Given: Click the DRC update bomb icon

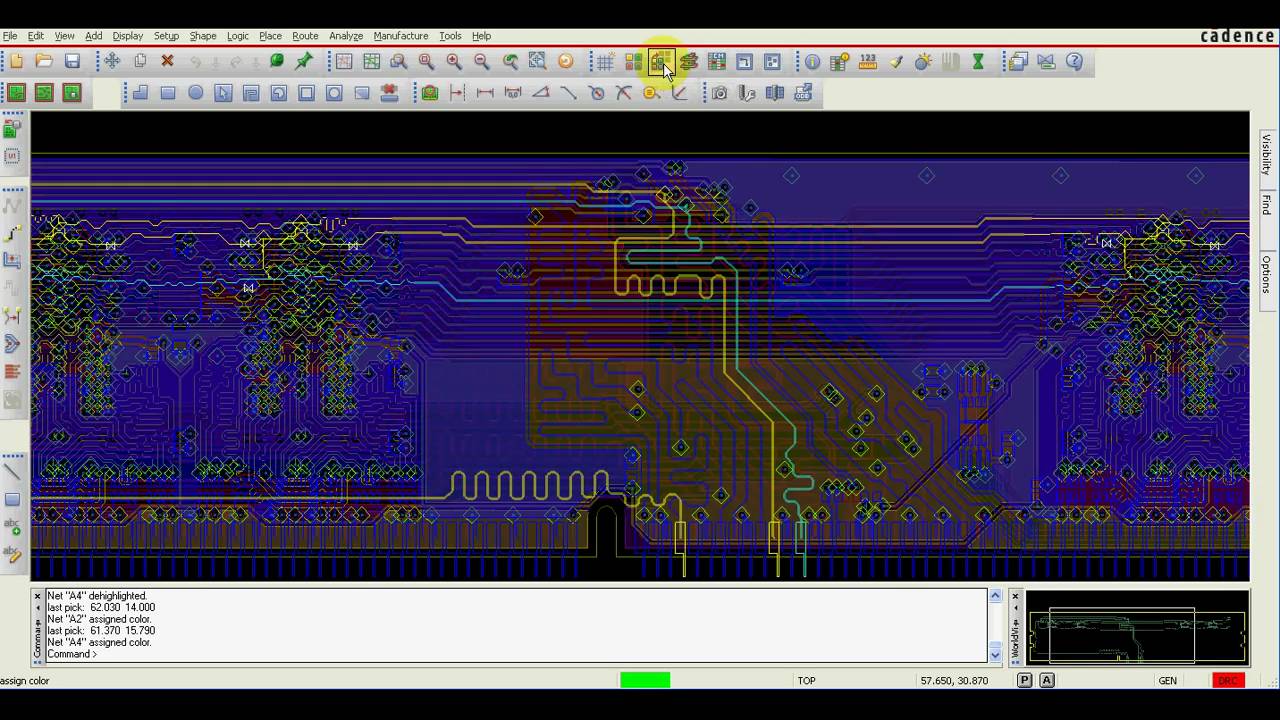Looking at the screenshot, I should coord(923,62).
